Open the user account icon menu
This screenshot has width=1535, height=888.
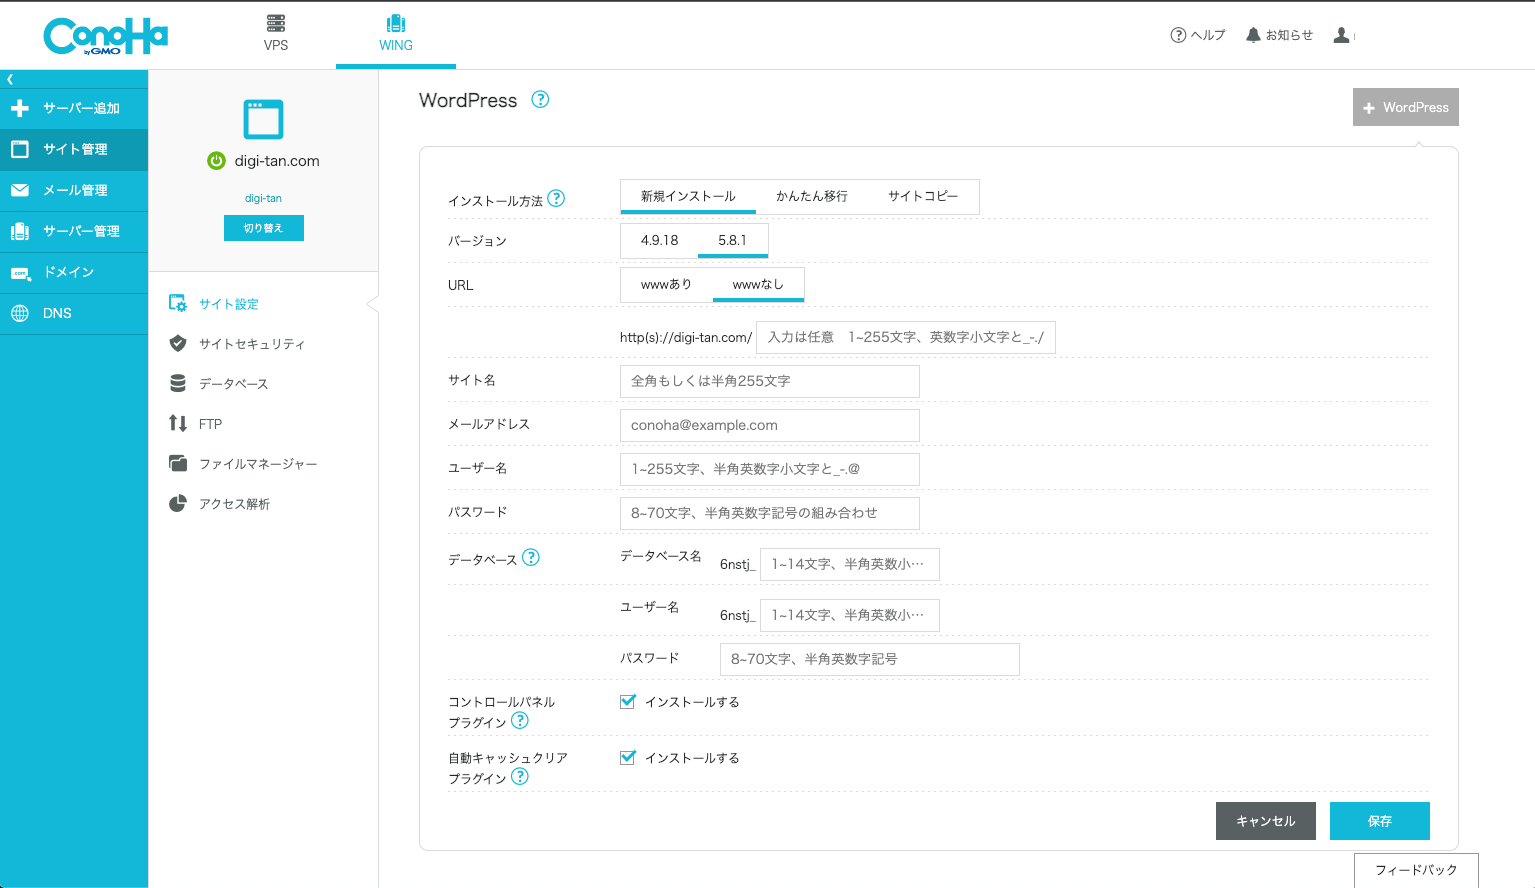(x=1342, y=35)
